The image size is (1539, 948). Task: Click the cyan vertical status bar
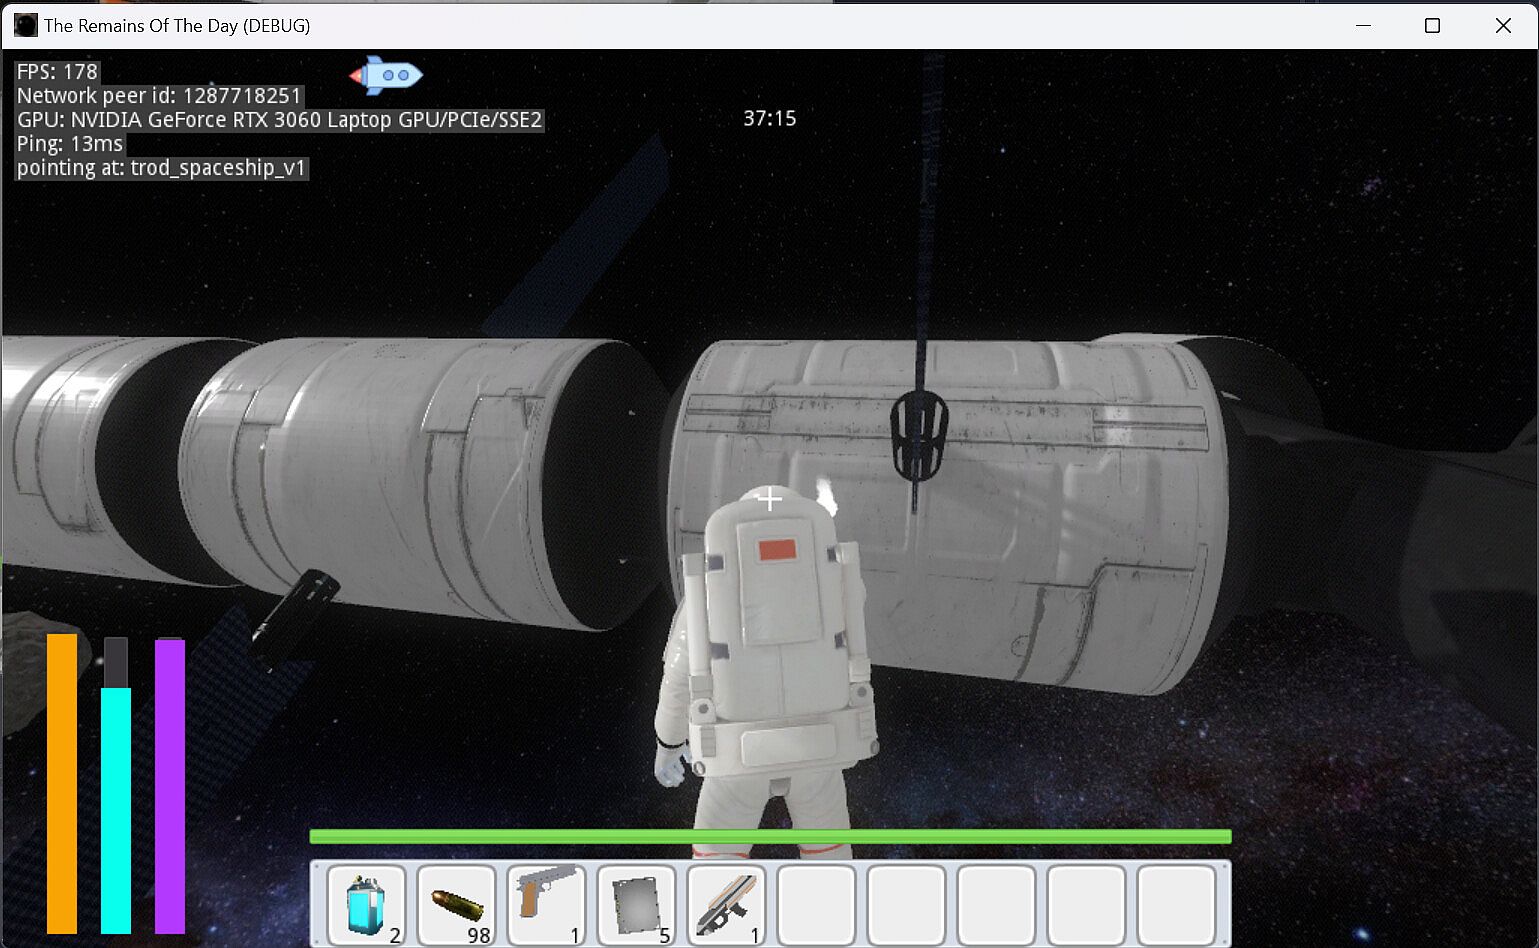click(116, 808)
